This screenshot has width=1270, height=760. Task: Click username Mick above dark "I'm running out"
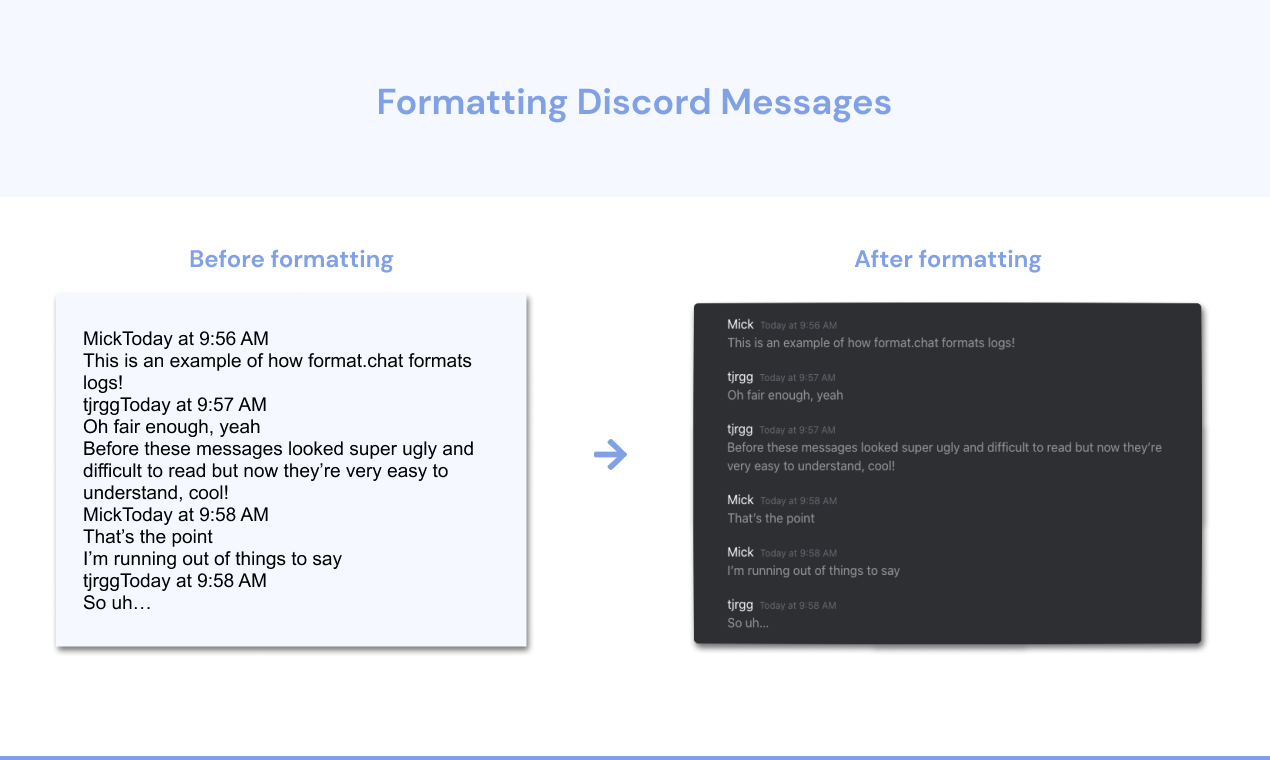click(741, 552)
